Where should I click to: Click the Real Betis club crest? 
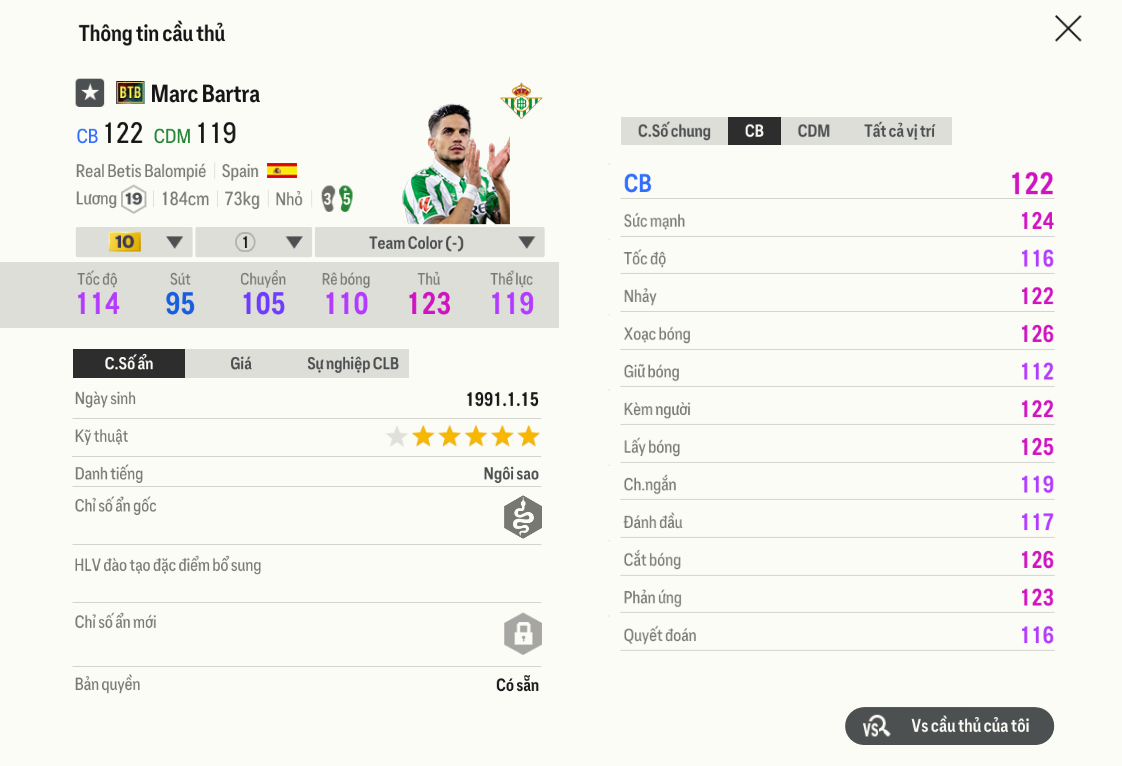coord(521,100)
